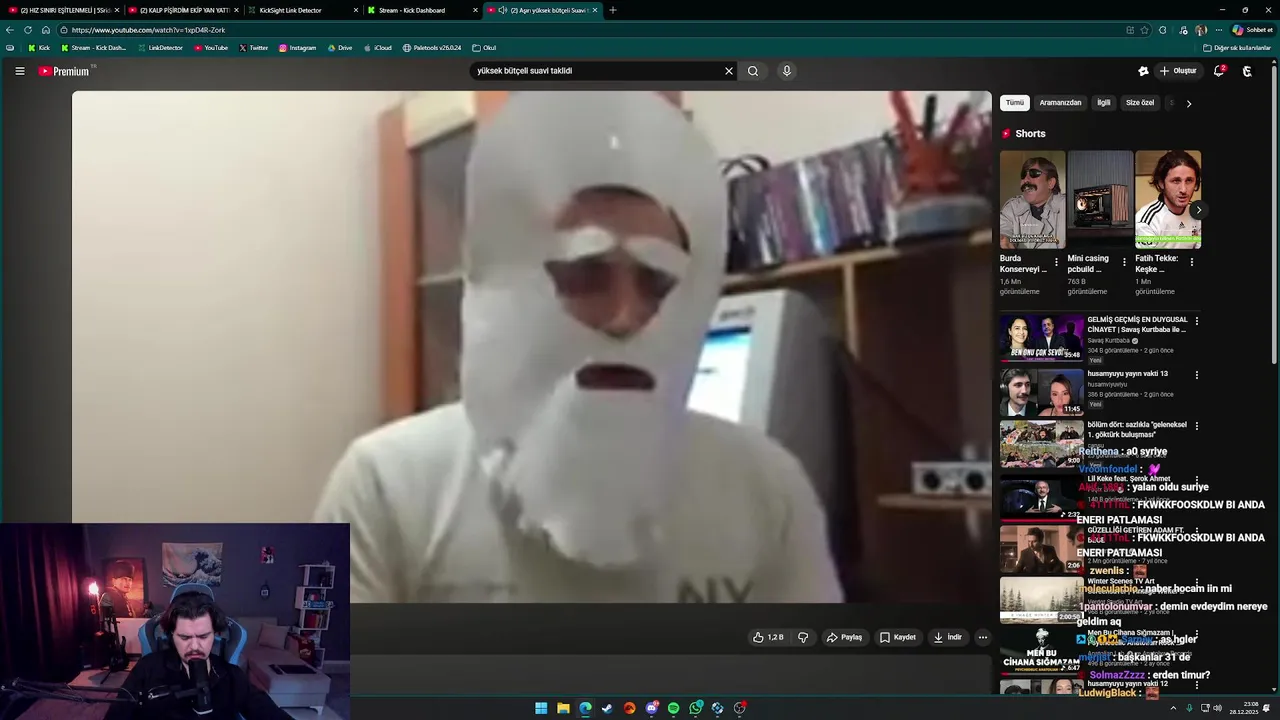Open WhatsApp from the taskbar
Screen dimensions: 1280x720
pos(695,708)
